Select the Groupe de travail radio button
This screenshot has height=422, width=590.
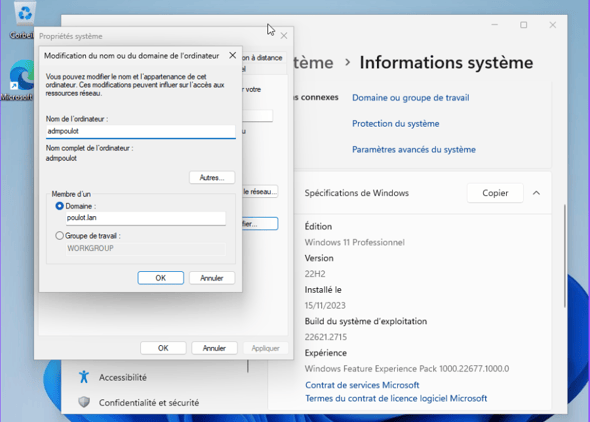click(59, 236)
